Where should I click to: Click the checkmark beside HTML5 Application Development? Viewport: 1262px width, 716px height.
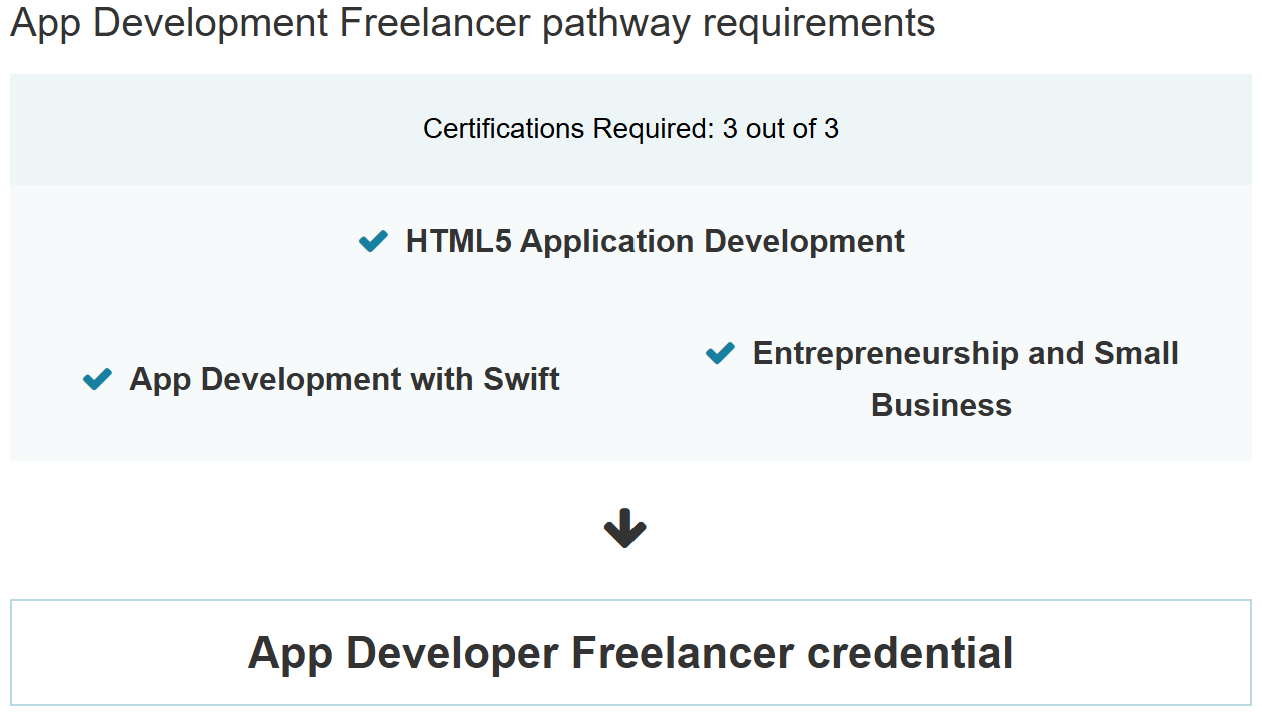click(x=373, y=241)
